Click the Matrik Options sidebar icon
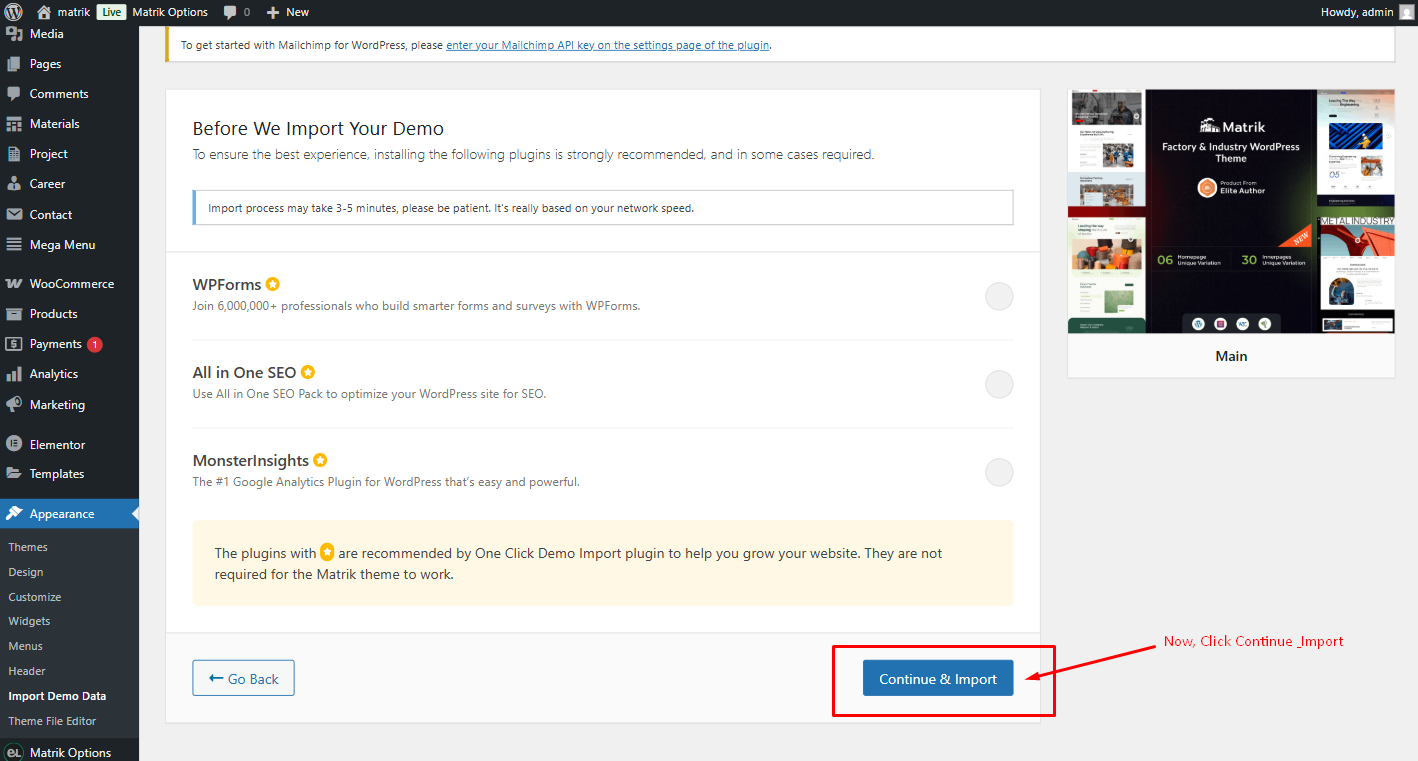This screenshot has width=1418, height=761. (x=14, y=752)
